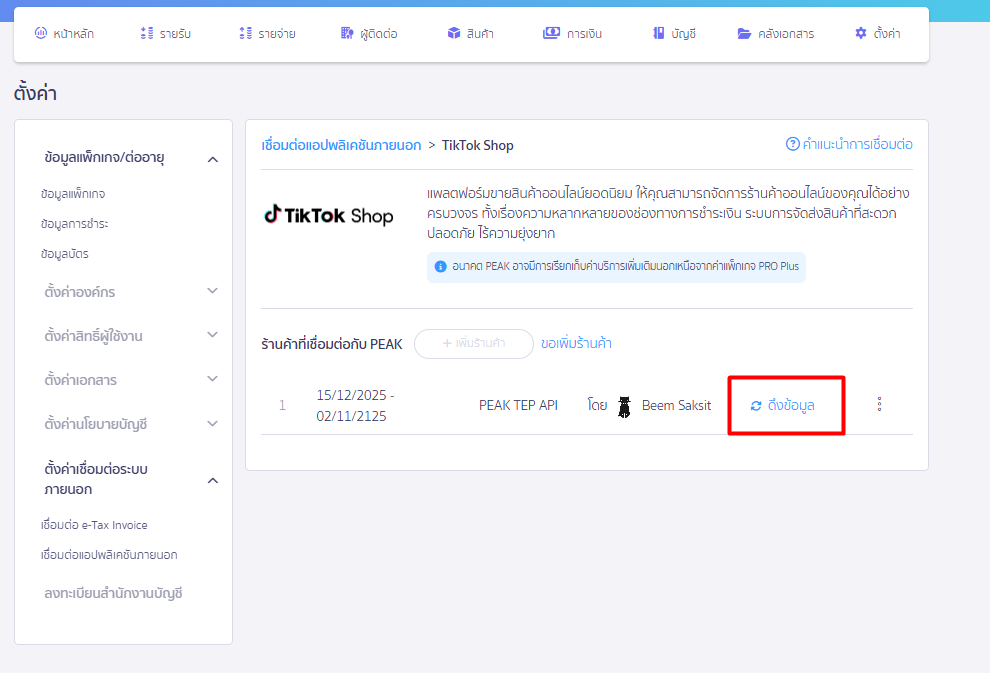Click the สินค้า product box icon
The image size is (990, 673).
[454, 33]
